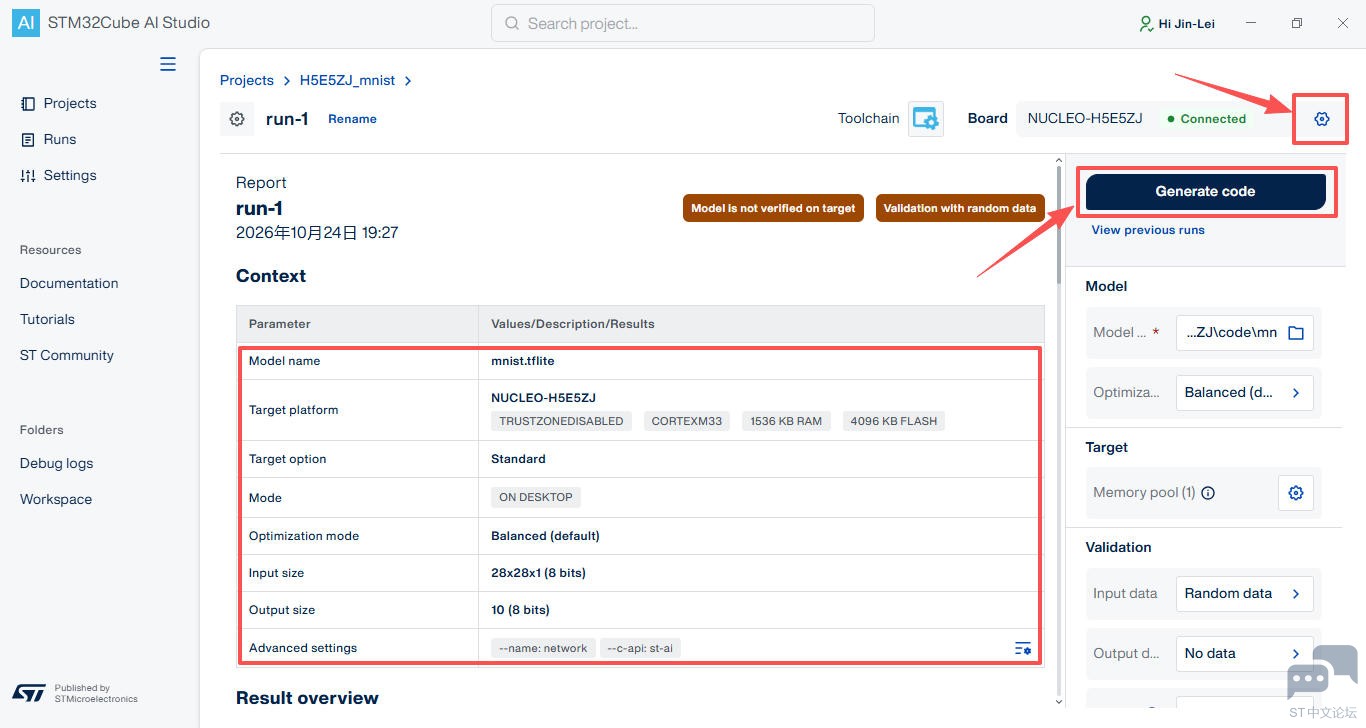The height and width of the screenshot is (728, 1366).
Task: Open the Runs sidebar item
Action: (x=49, y=139)
